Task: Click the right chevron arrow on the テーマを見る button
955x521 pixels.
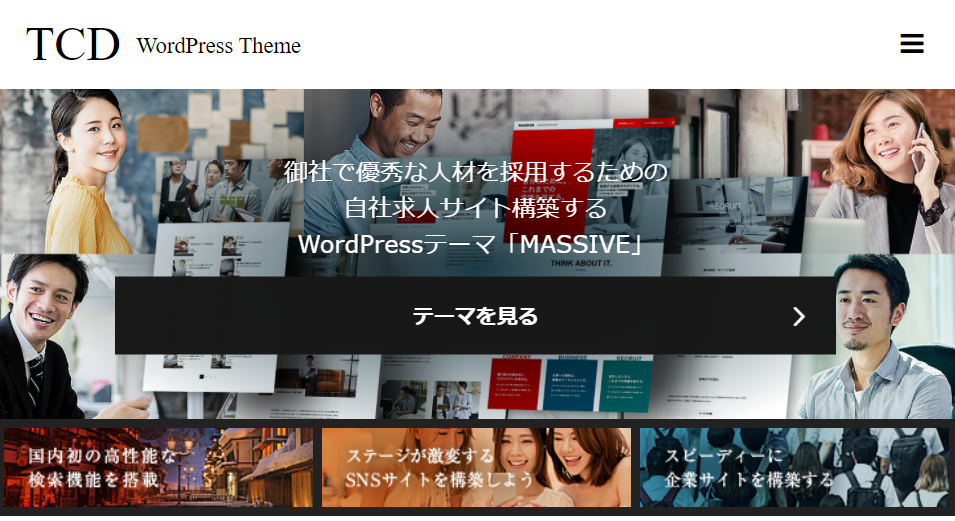Action: pyautogui.click(x=799, y=316)
